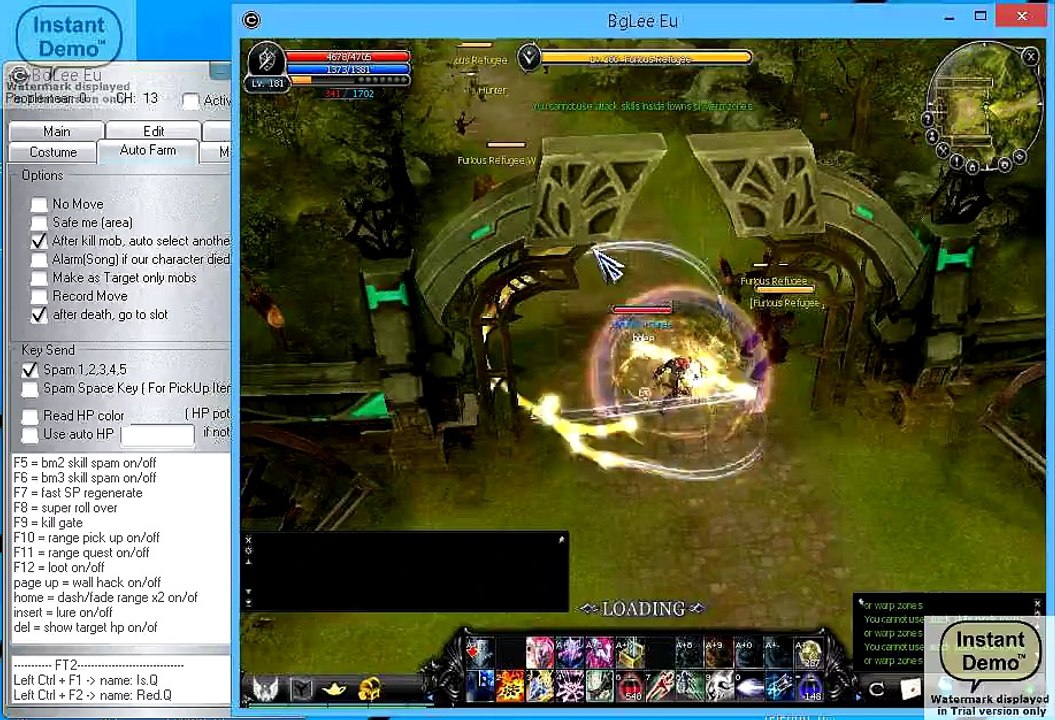The width and height of the screenshot is (1055, 720).
Task: Click the Left Ctrl + F1 name line
Action: point(85,680)
